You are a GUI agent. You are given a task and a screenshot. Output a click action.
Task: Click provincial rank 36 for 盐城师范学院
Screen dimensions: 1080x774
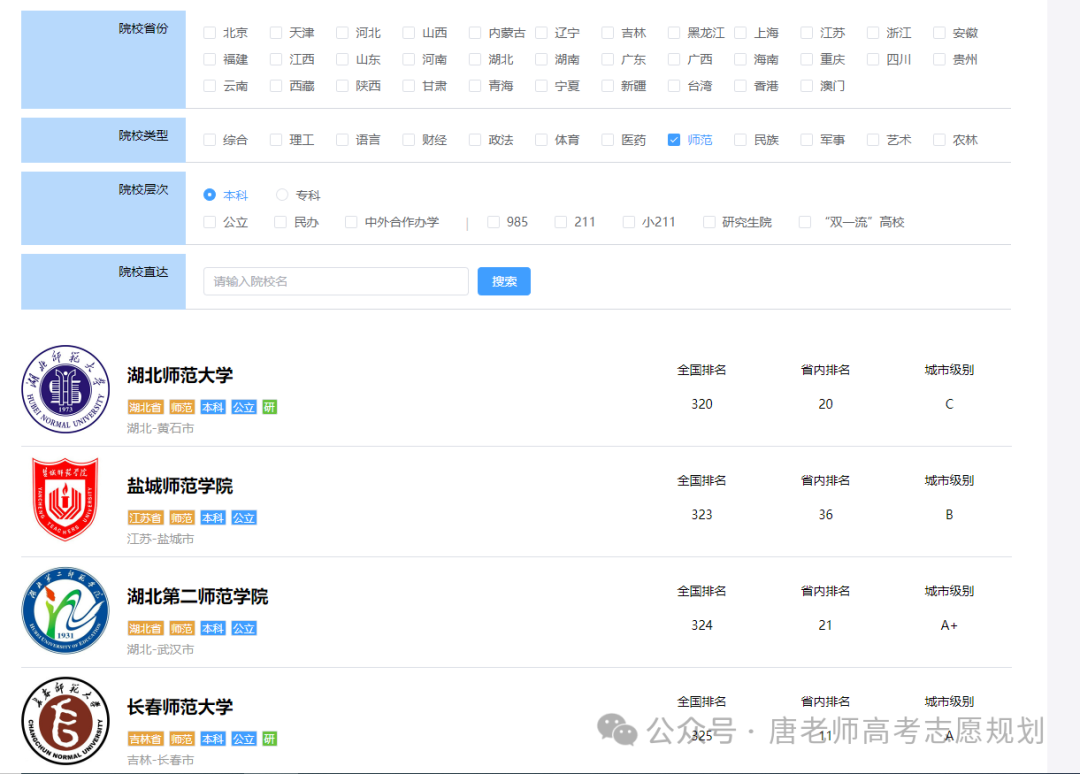[825, 514]
